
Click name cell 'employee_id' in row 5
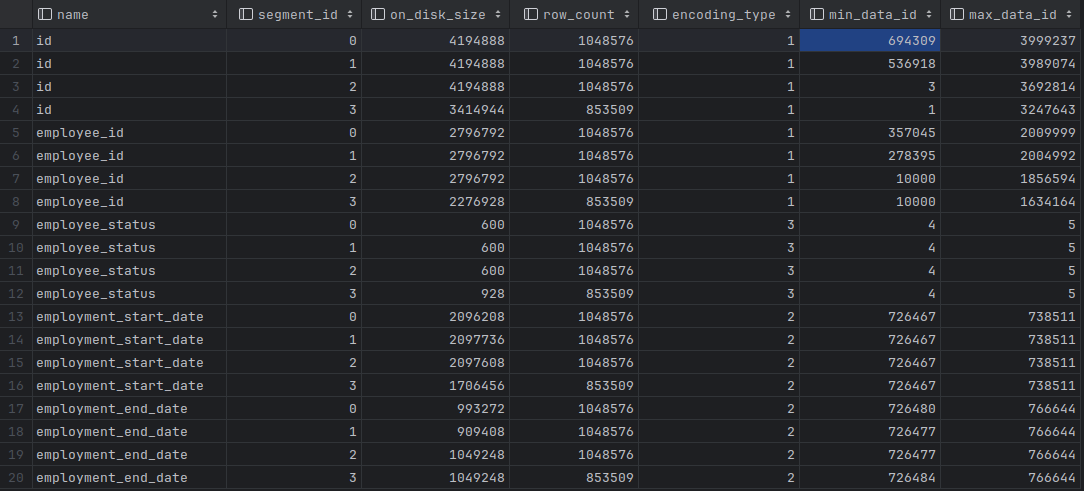[129, 133]
